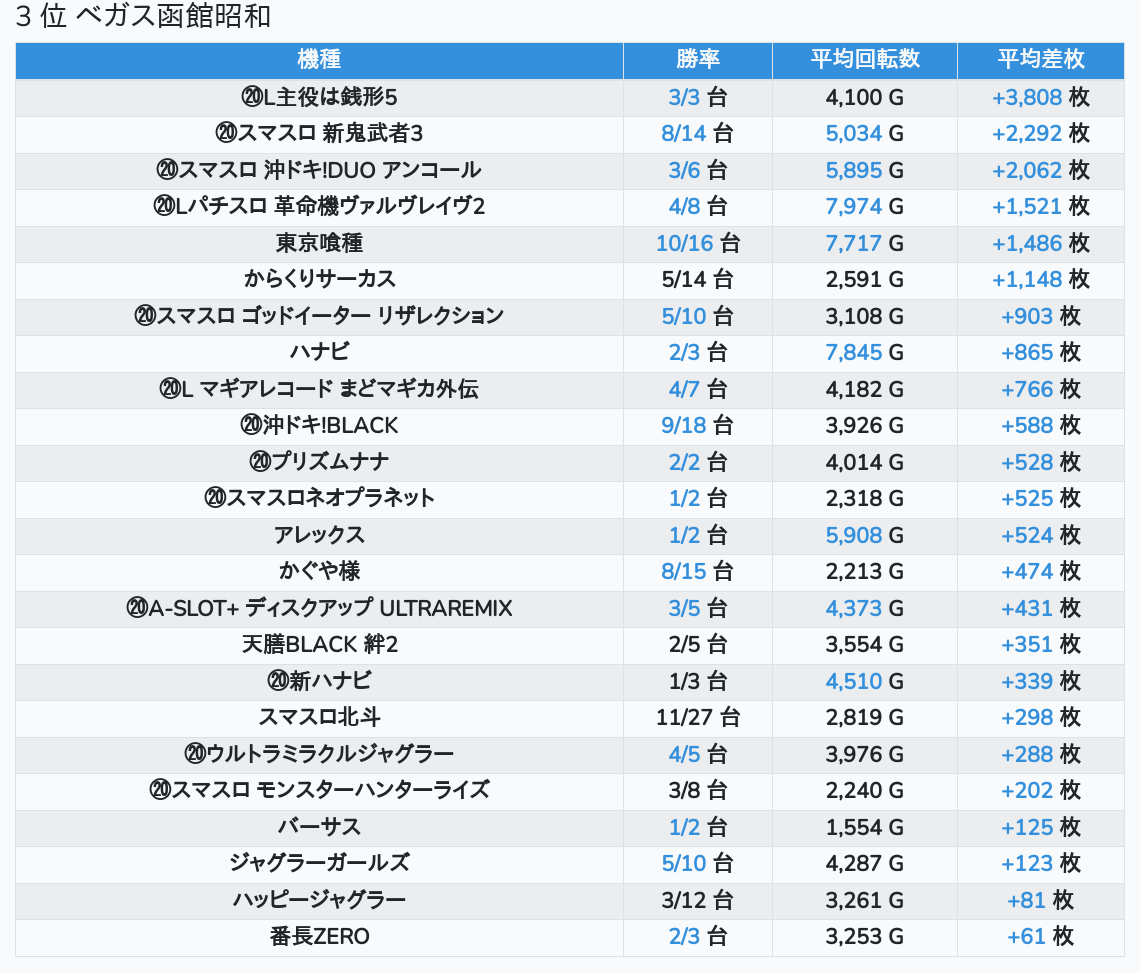Click the +61 value for 番長ZERO
Image resolution: width=1140 pixels, height=973 pixels.
tap(1027, 936)
